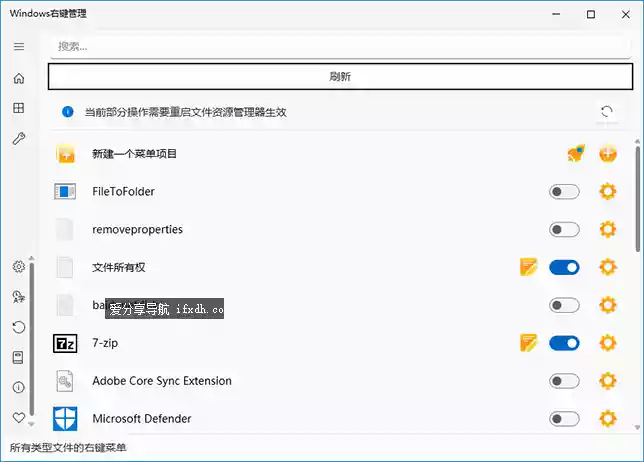Click the main list scroll down arrow
644x462 pixels.
[637, 428]
